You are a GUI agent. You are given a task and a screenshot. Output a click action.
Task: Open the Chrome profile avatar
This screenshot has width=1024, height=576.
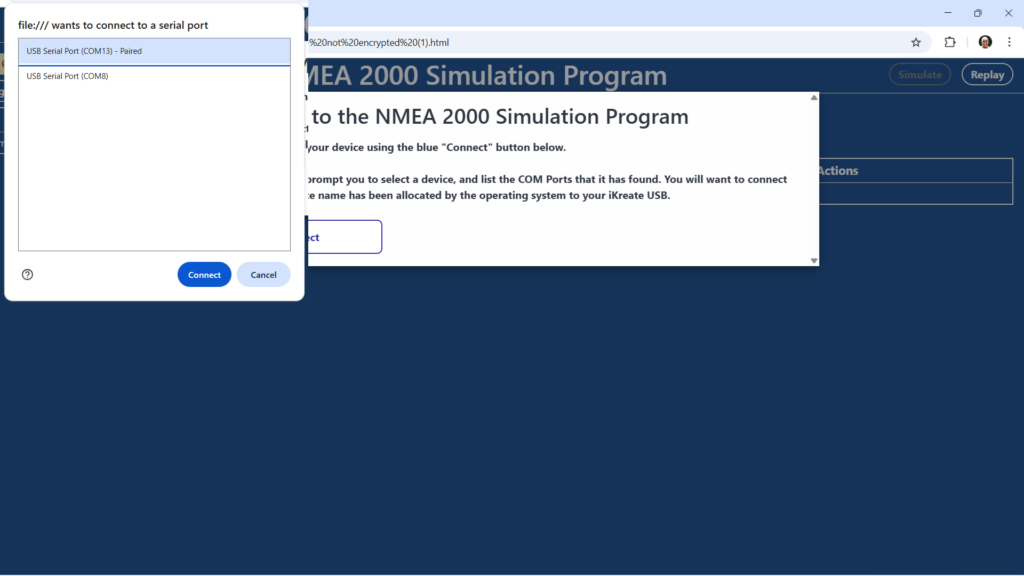[985, 42]
